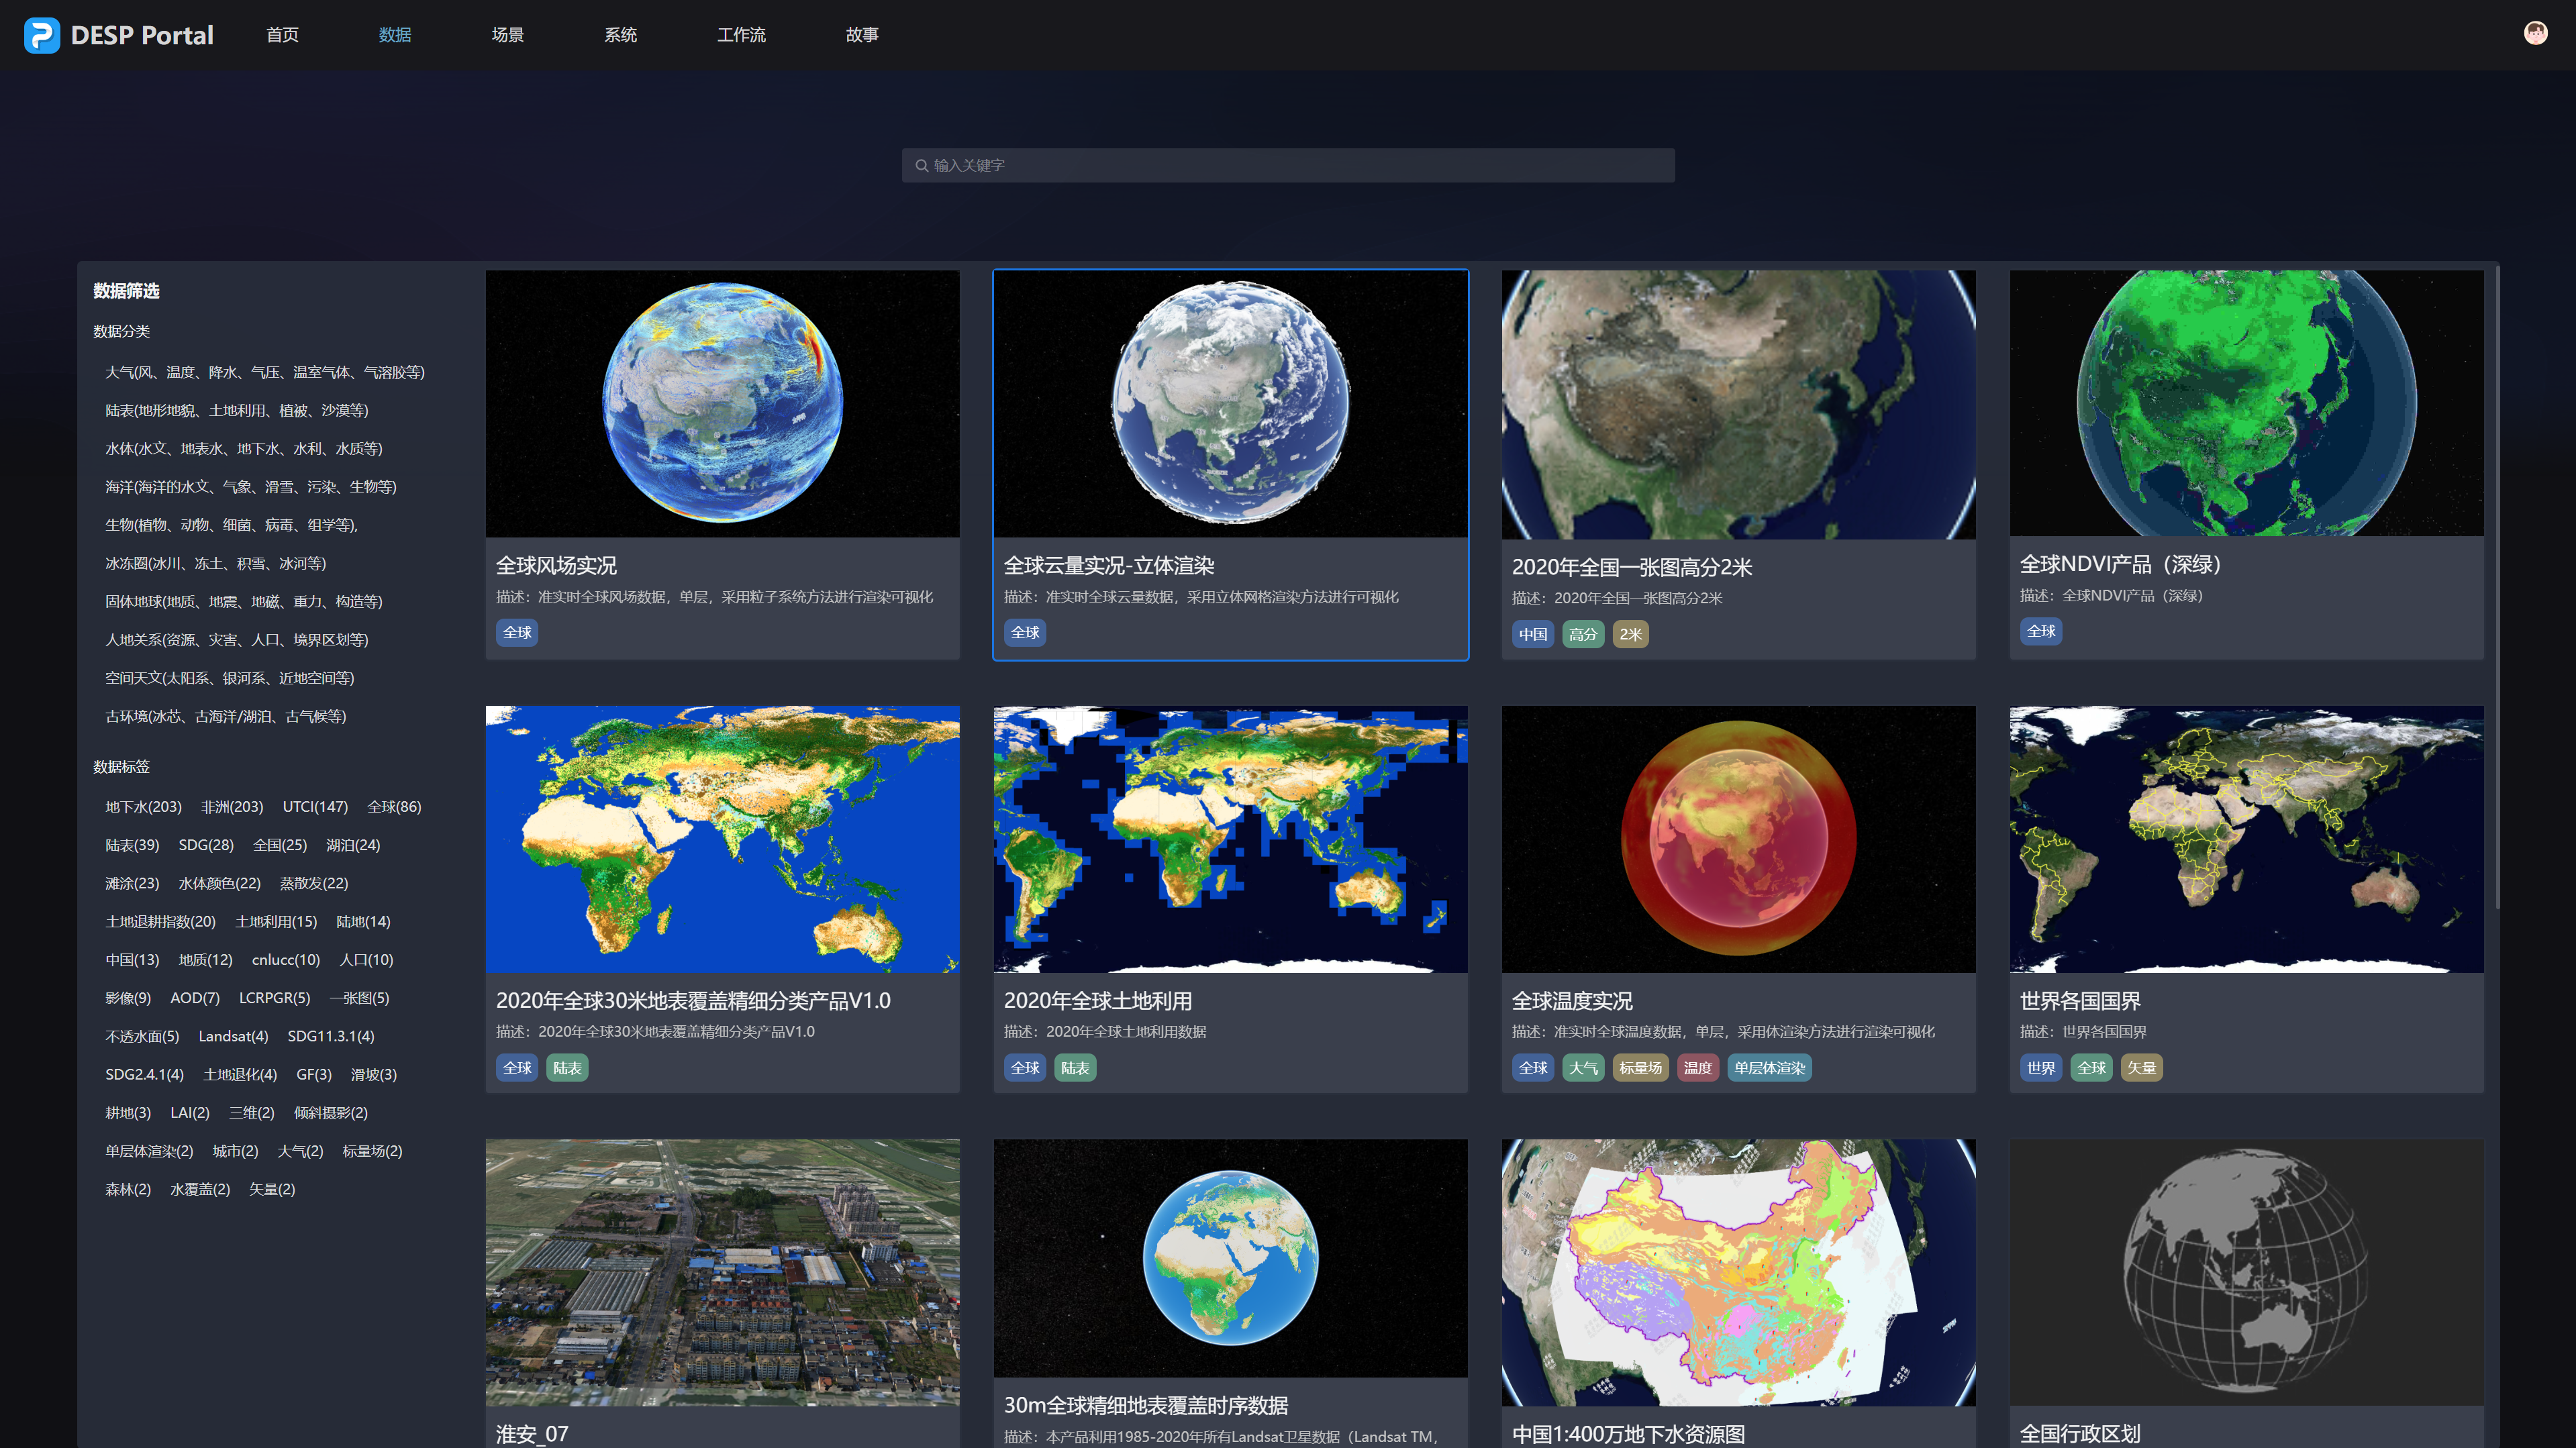This screenshot has width=2576, height=1448.
Task: Select the 地下水(203) tag filter
Action: coord(143,806)
